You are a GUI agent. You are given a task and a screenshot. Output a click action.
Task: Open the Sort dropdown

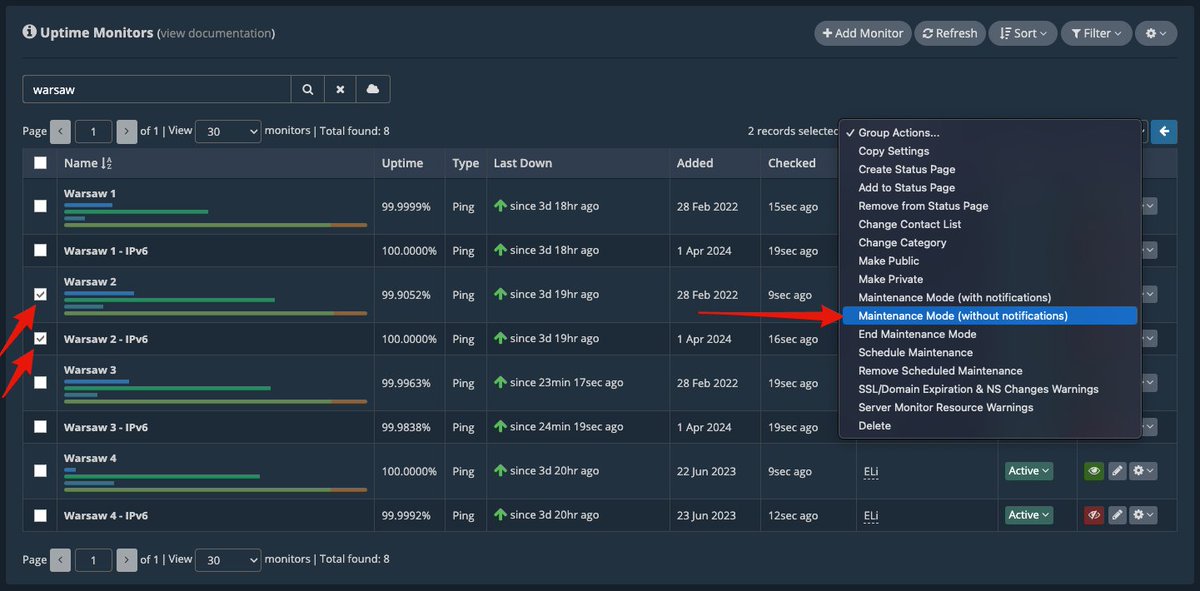tap(1022, 32)
